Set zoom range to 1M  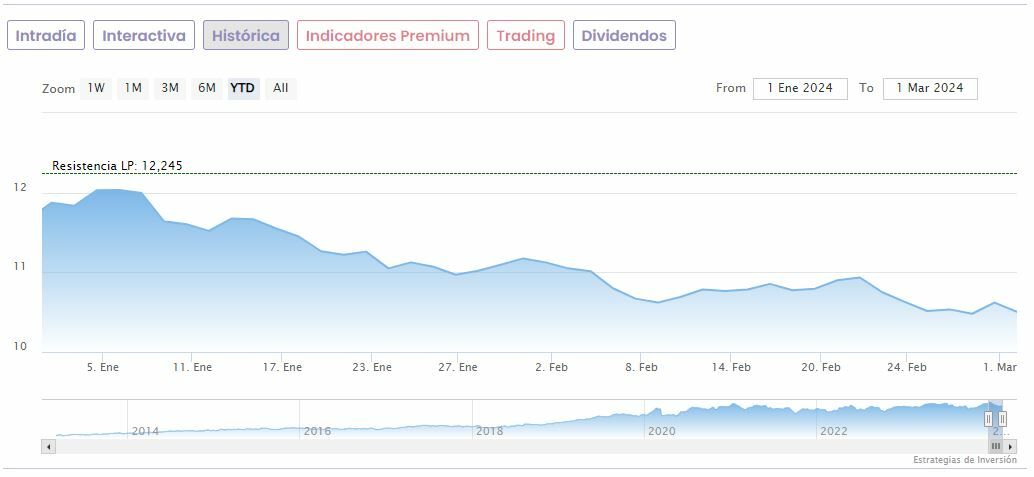(133, 88)
